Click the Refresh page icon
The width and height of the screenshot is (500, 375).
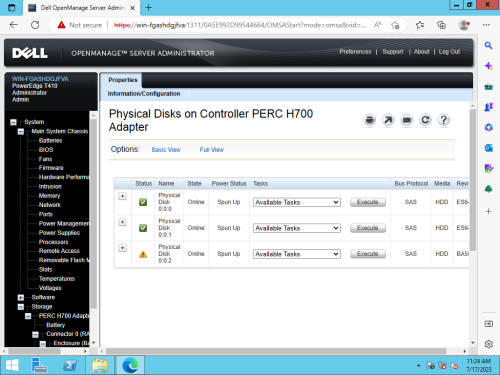click(425, 120)
